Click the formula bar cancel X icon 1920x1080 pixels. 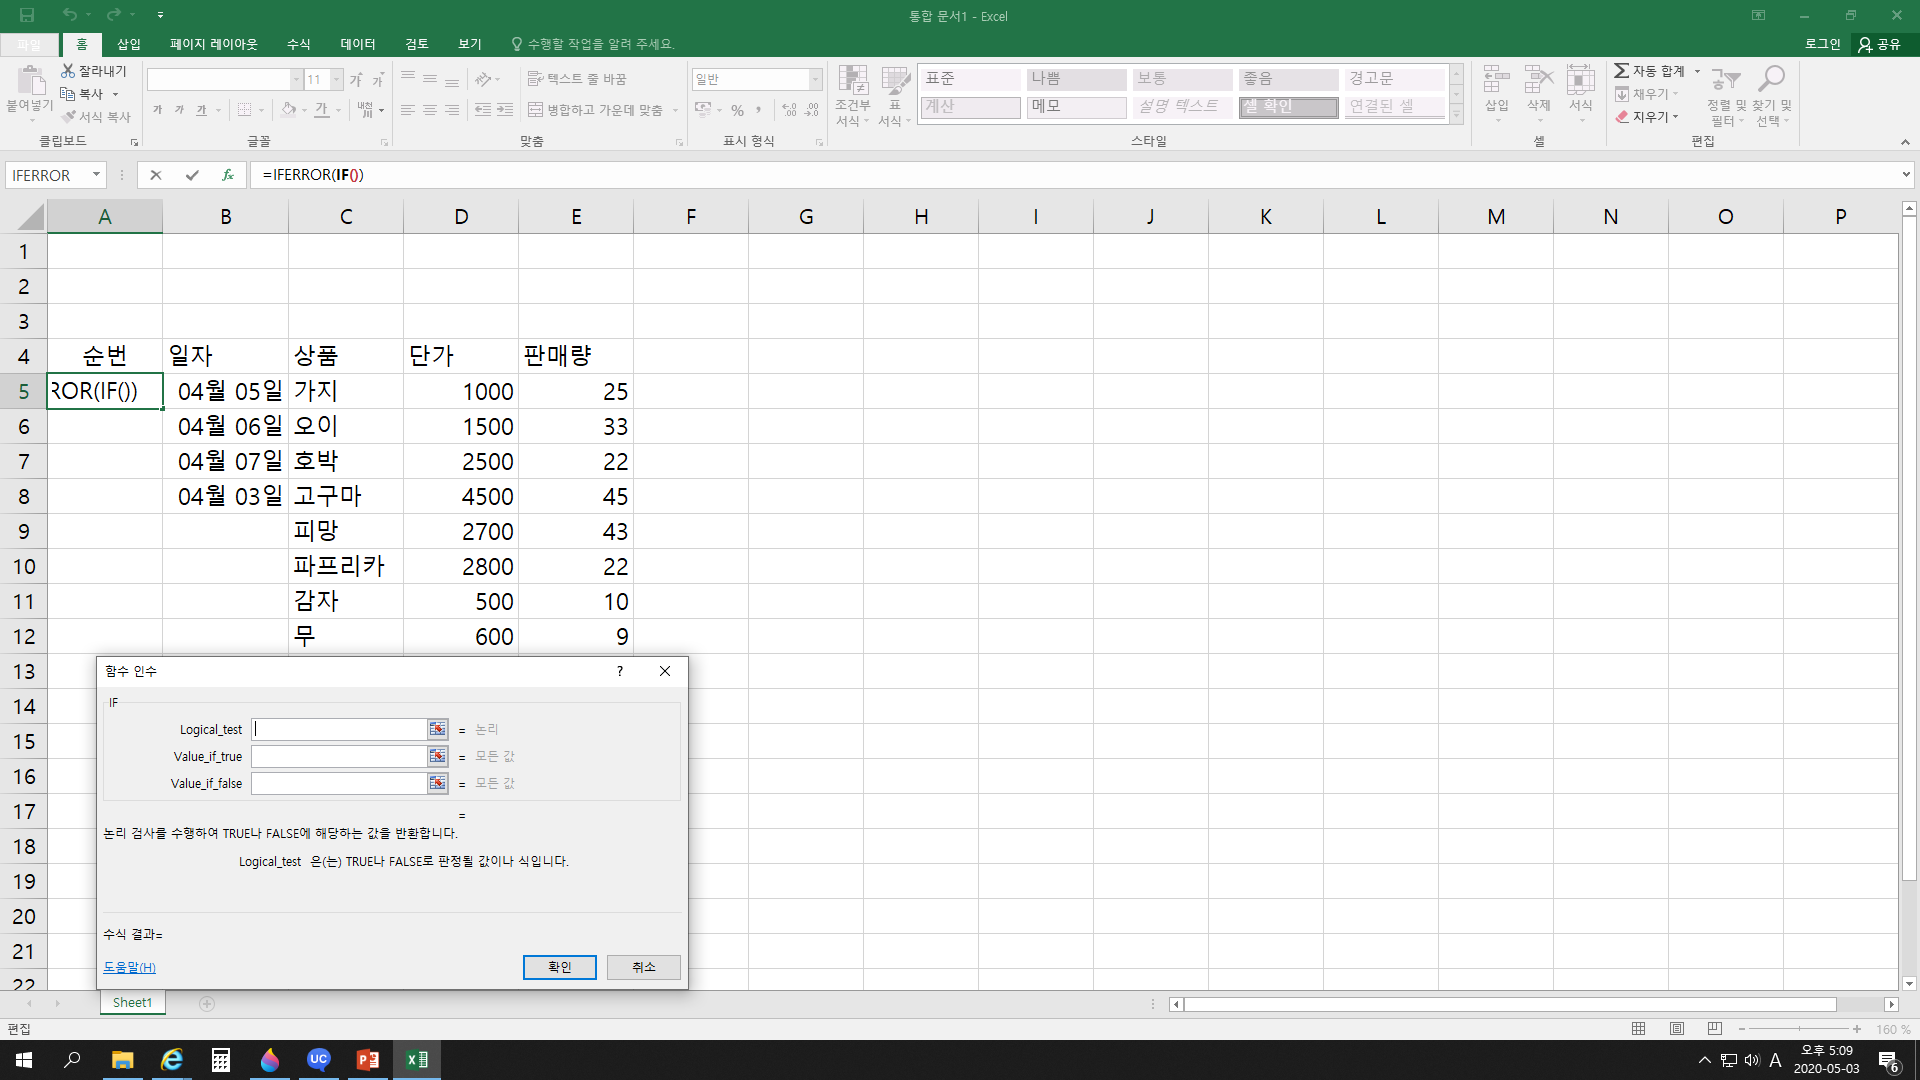[x=156, y=175]
